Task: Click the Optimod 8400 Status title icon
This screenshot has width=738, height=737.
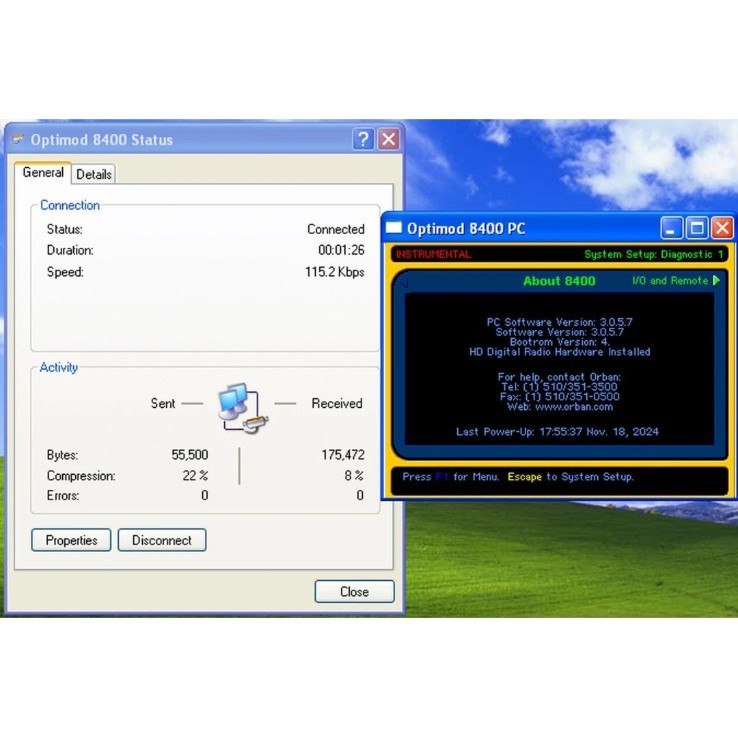Action: (18, 140)
